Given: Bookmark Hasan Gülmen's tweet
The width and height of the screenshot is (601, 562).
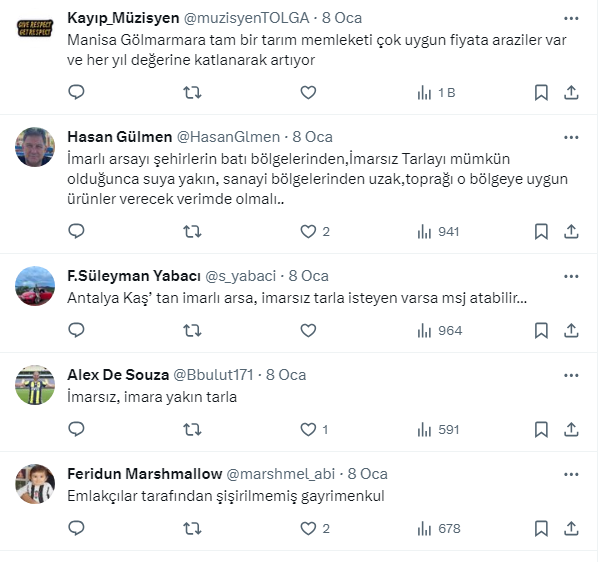Looking at the screenshot, I should click(541, 231).
